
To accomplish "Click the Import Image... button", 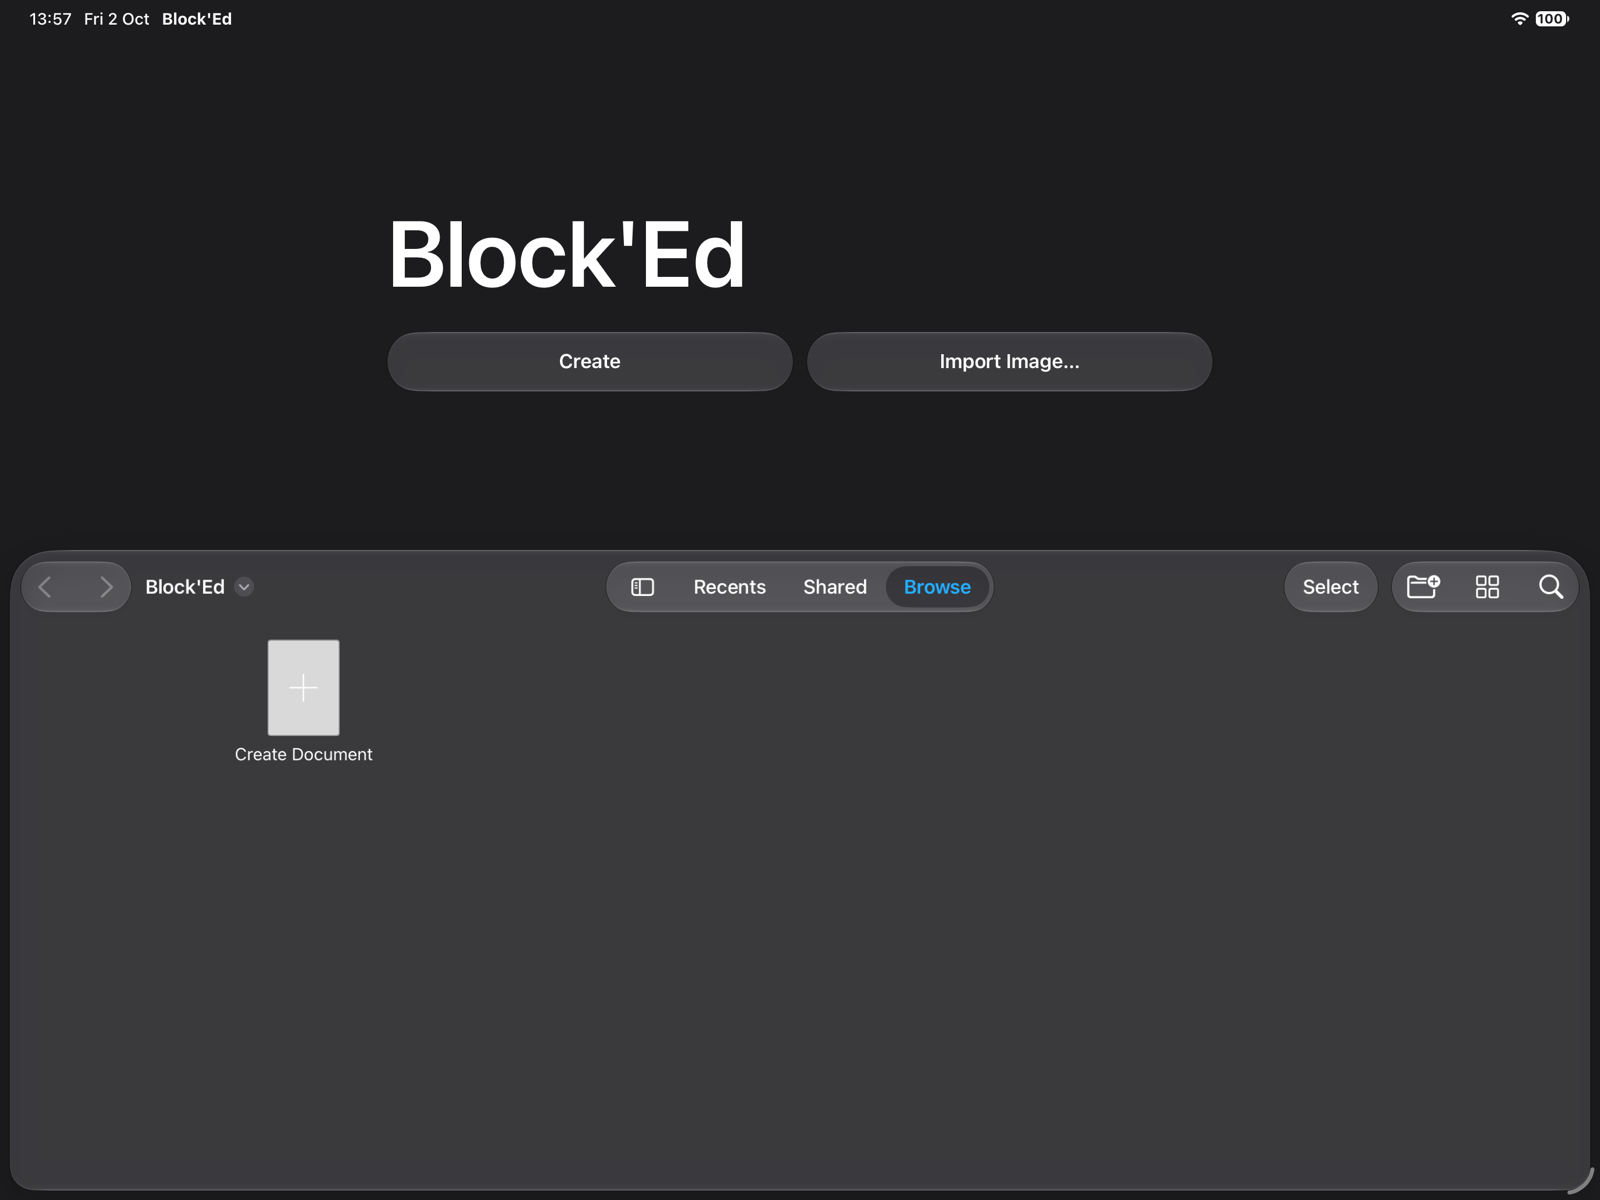I will coord(1009,362).
